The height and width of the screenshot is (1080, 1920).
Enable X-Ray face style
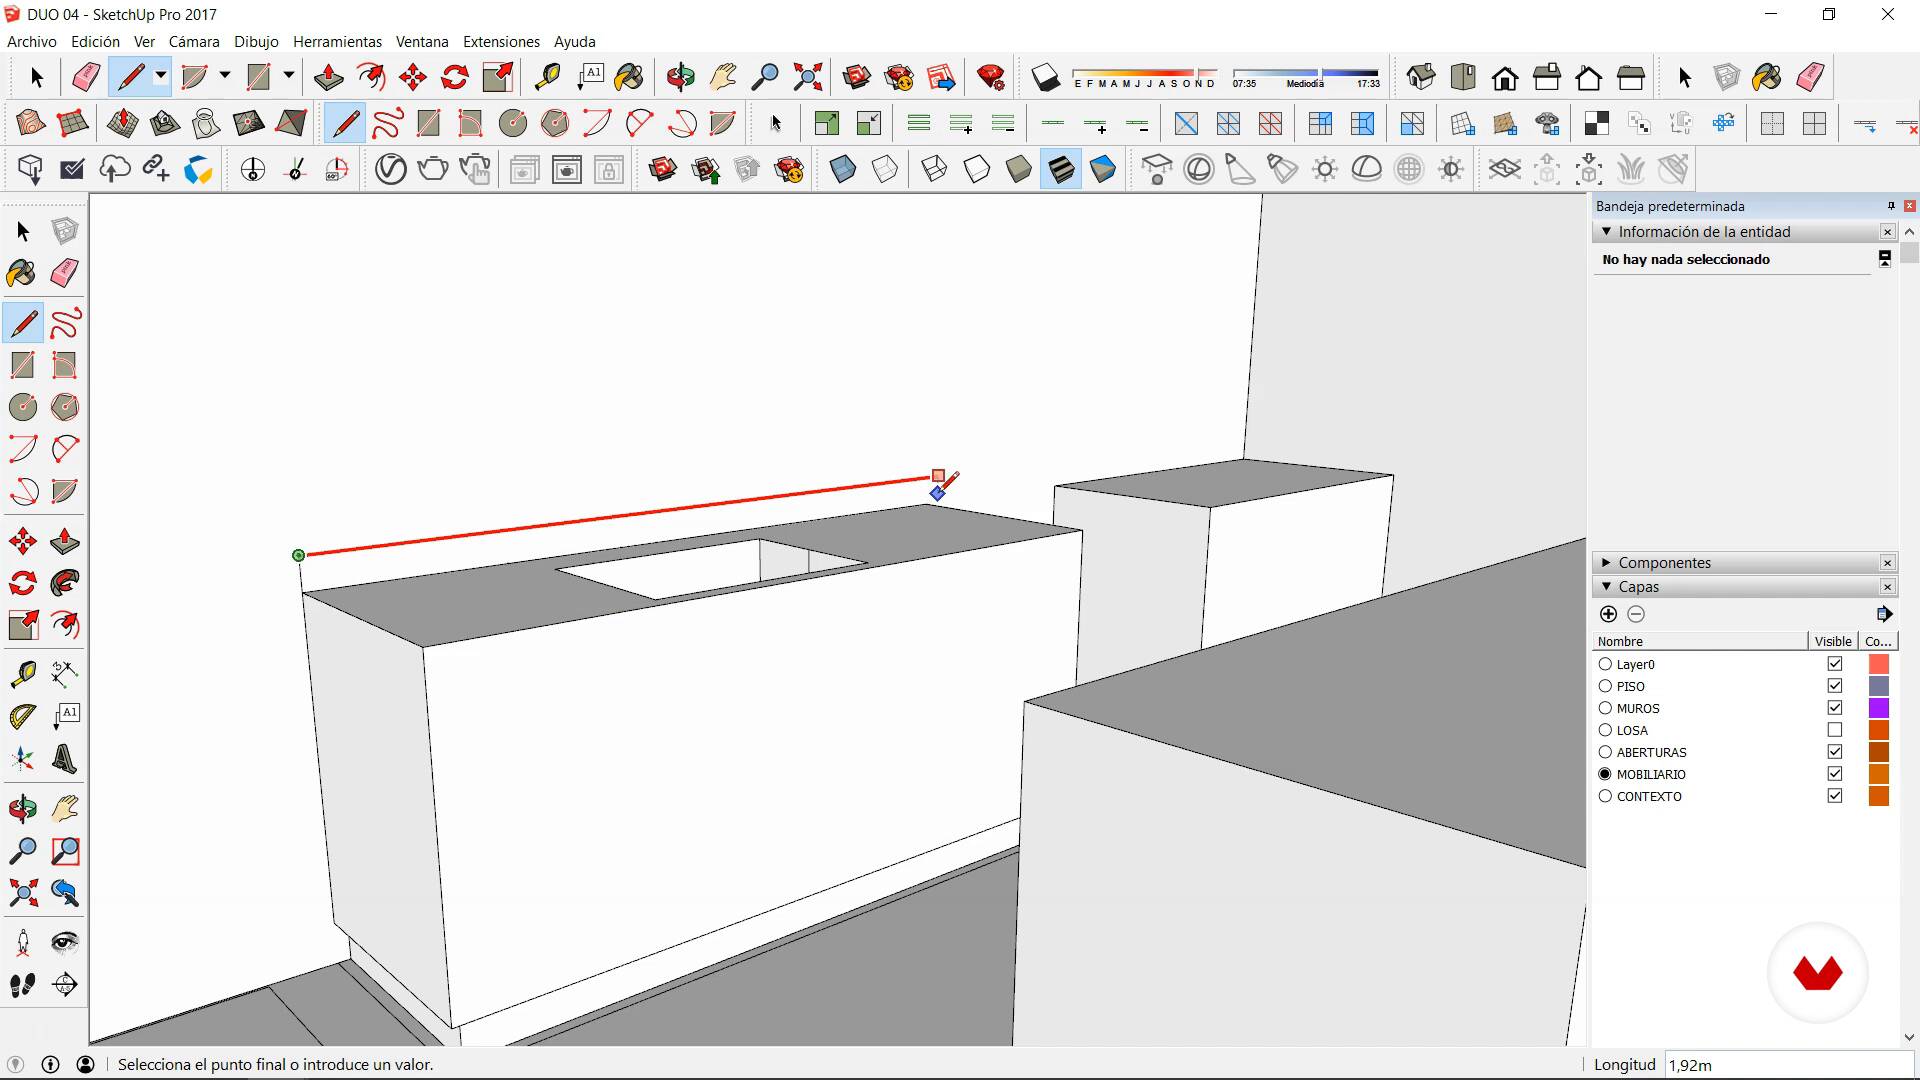tap(843, 169)
